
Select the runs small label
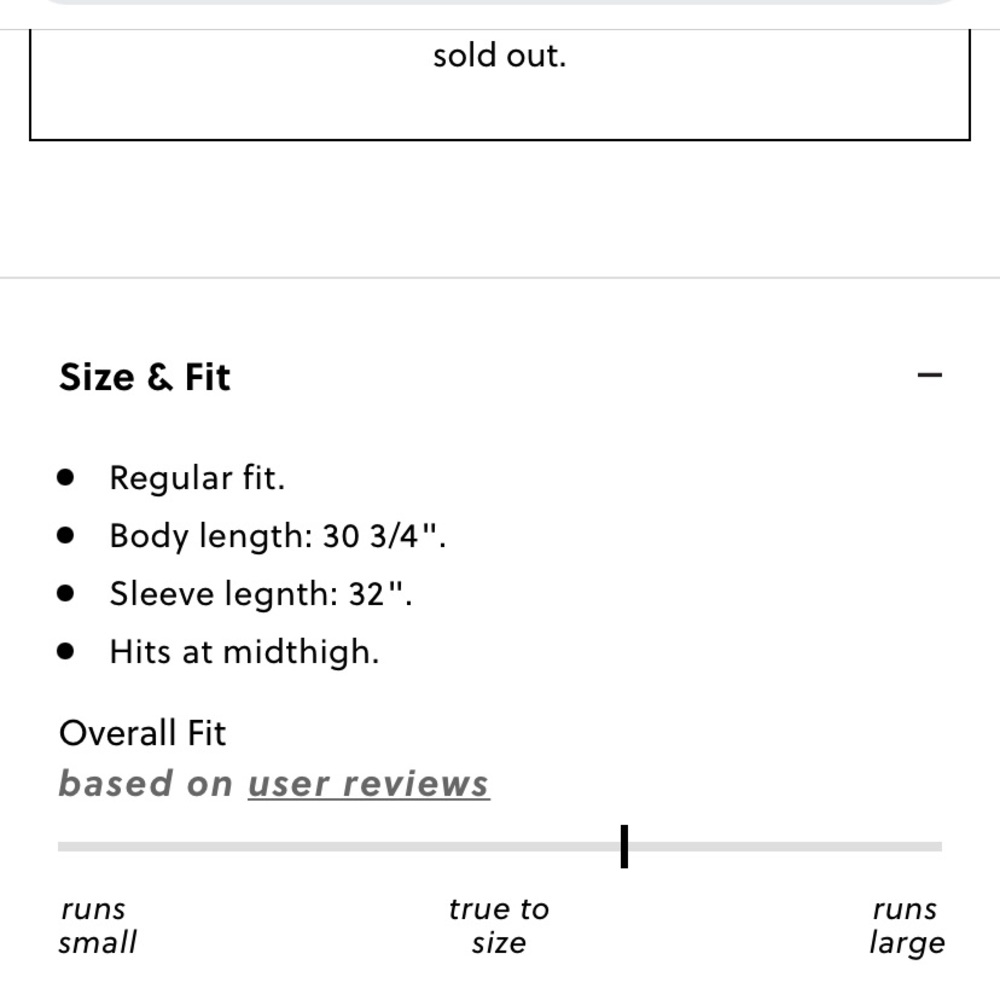tap(97, 925)
